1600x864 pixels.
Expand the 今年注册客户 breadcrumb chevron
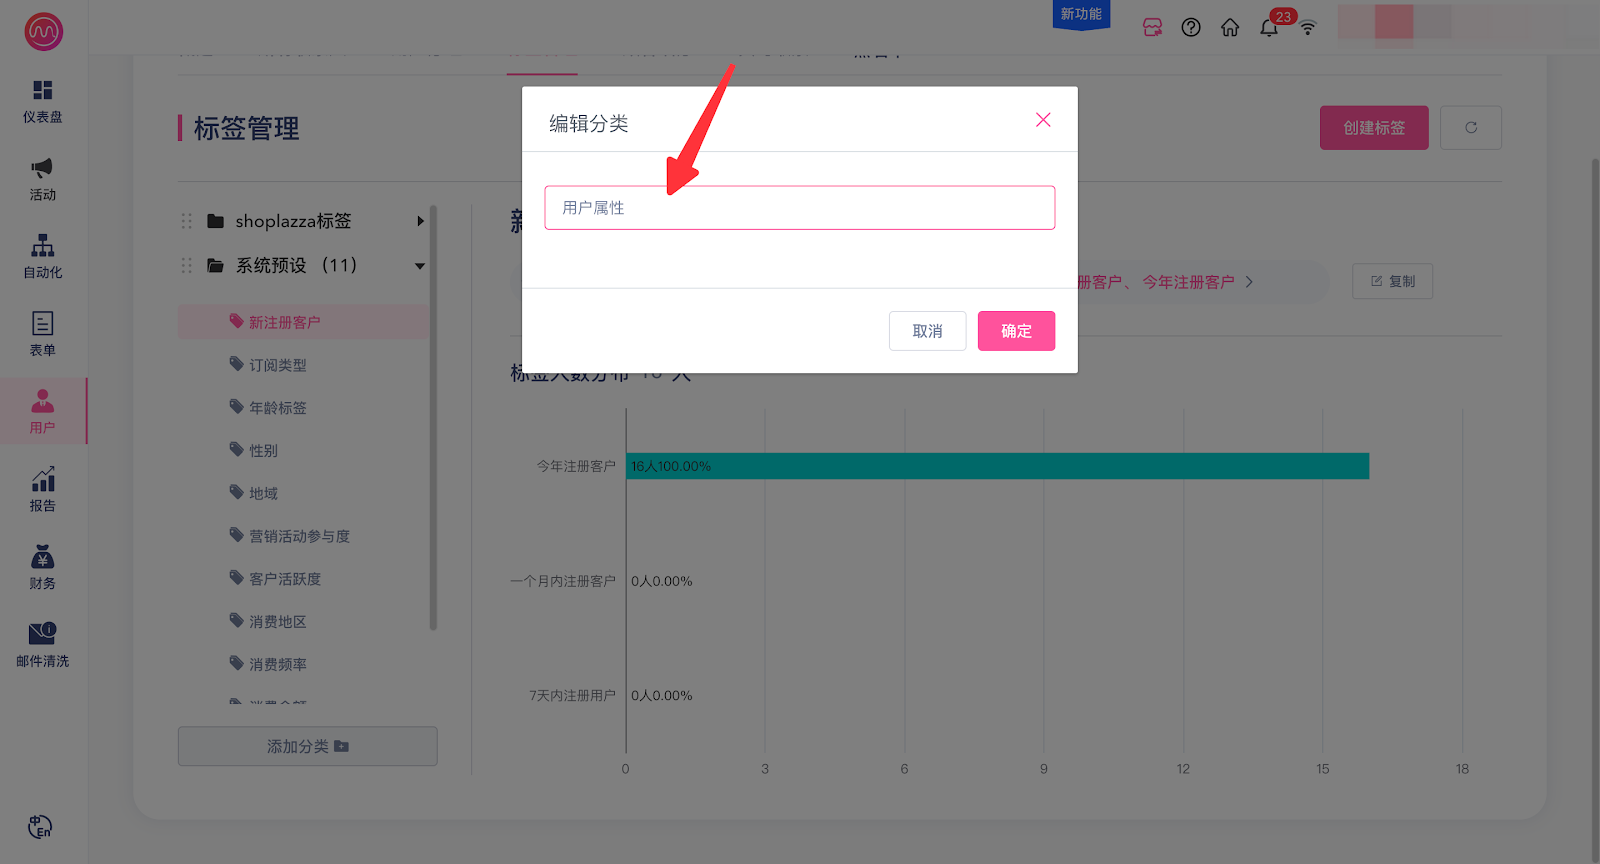1249,282
